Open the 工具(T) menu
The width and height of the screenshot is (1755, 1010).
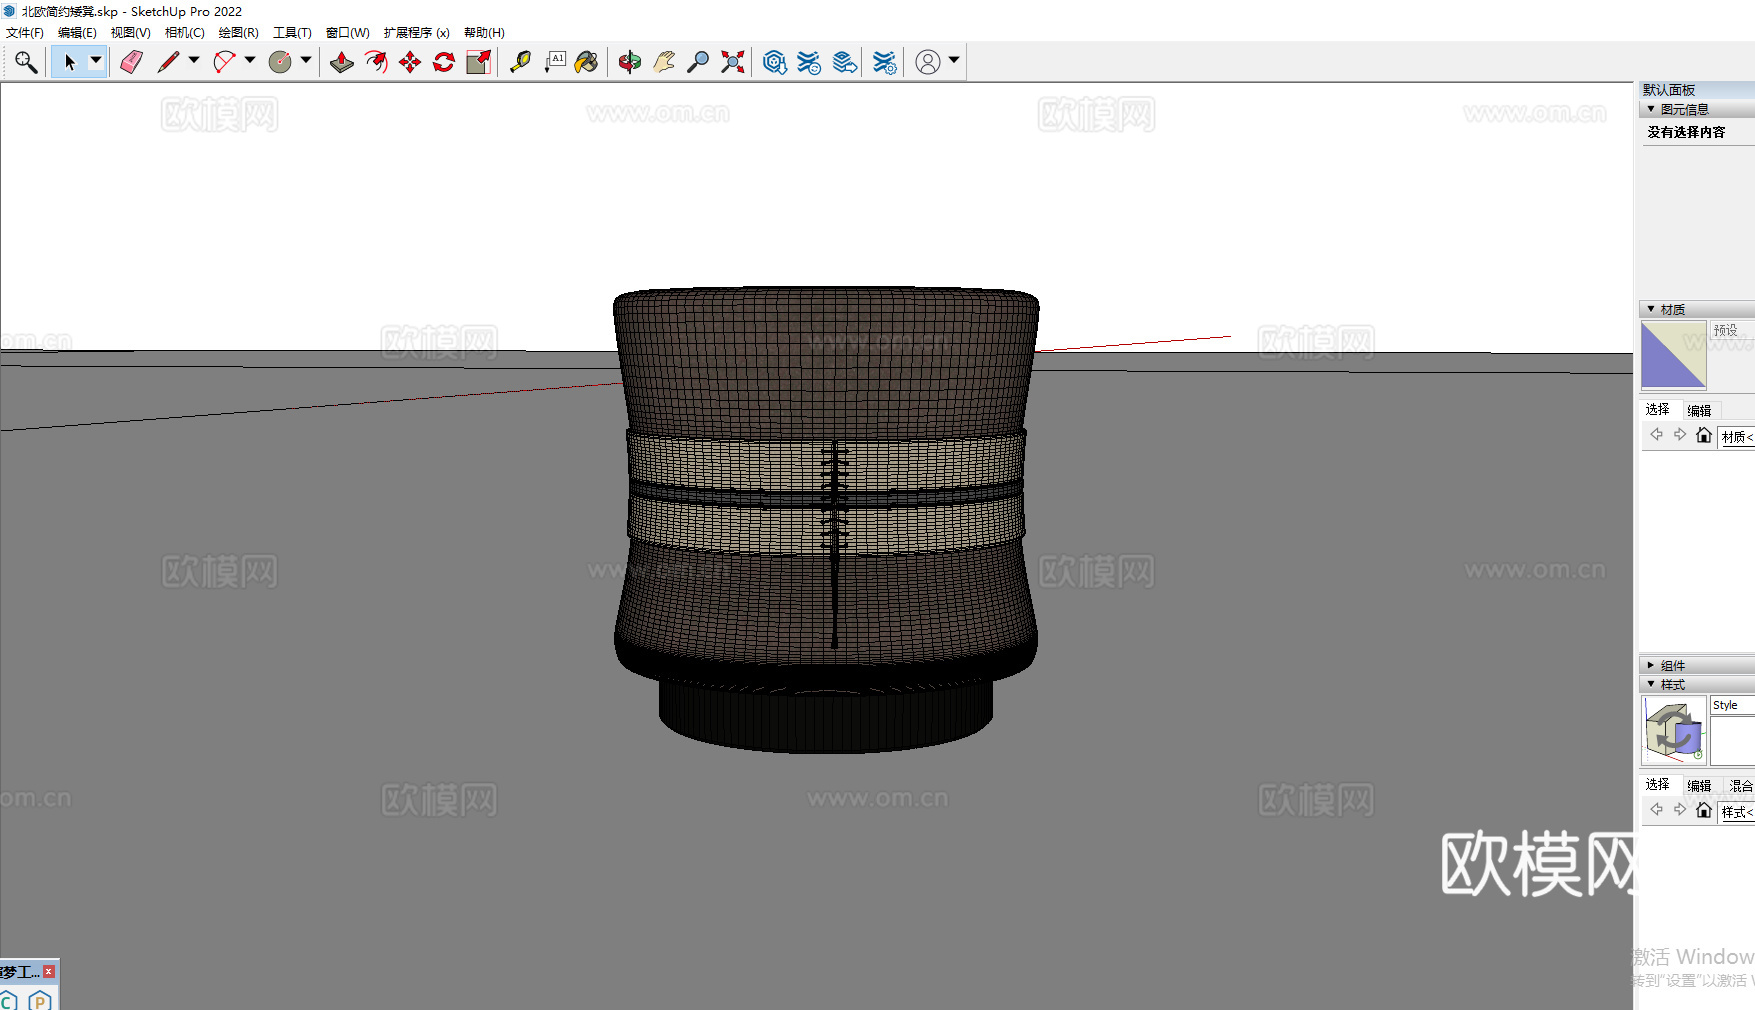(292, 33)
